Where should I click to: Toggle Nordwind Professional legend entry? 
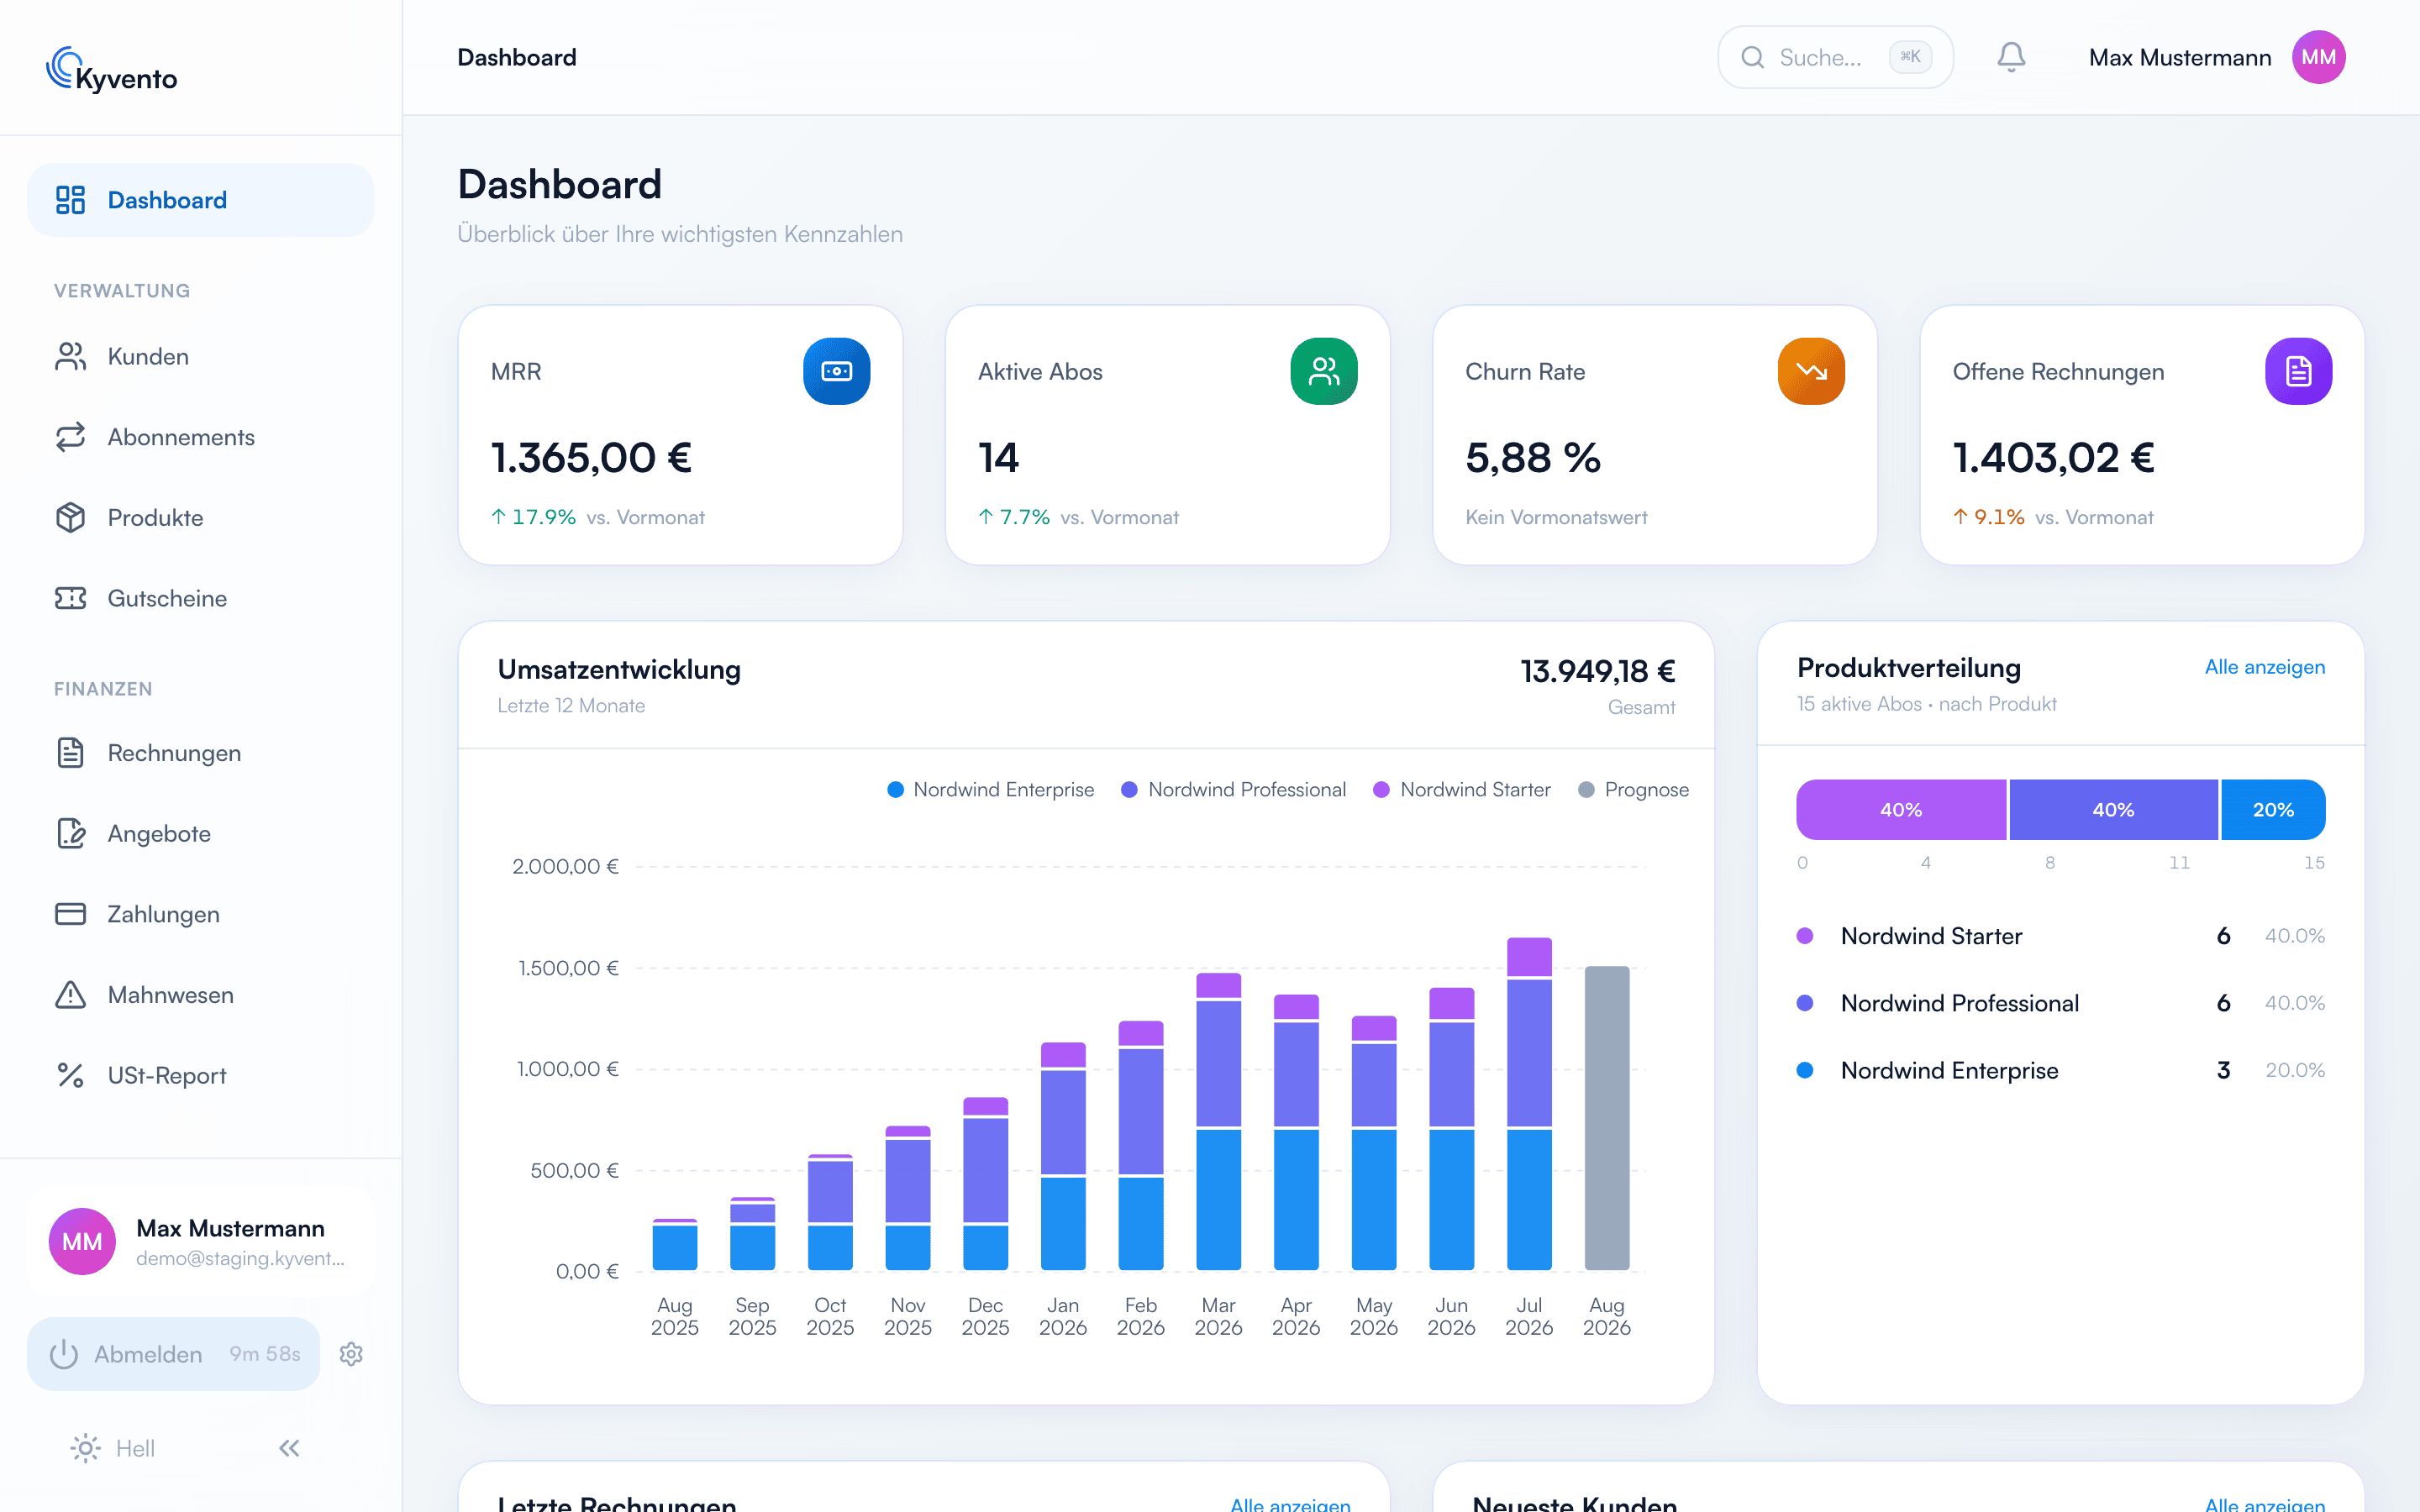tap(1233, 790)
